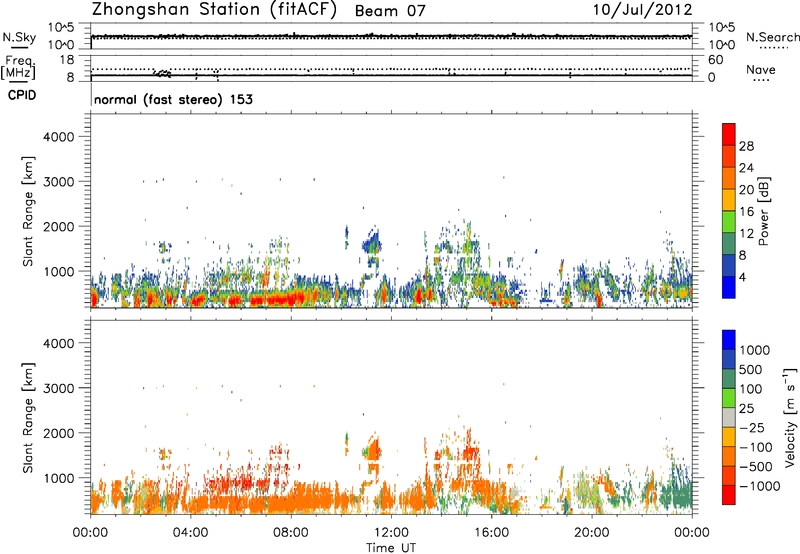Click the yellow segment of the Power colorbar
The width and height of the screenshot is (800, 554).
point(729,200)
